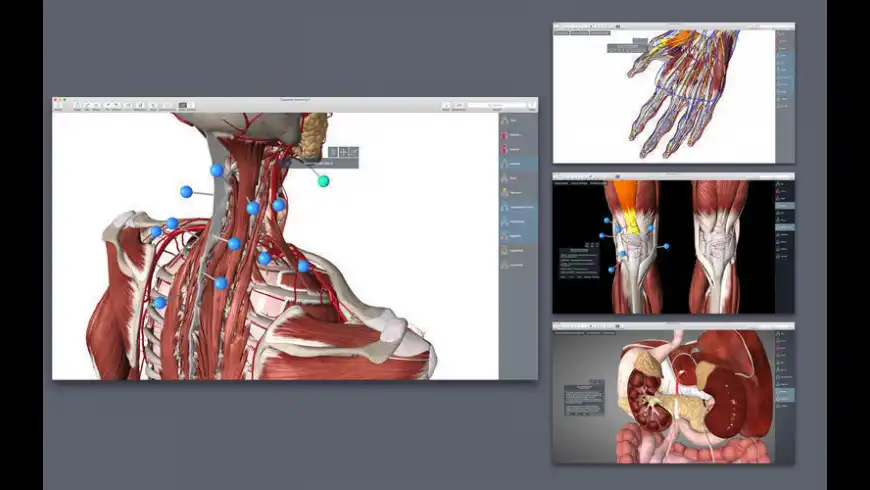
Task: Select the lowest blue pin in the knee window
Action: click(611, 270)
